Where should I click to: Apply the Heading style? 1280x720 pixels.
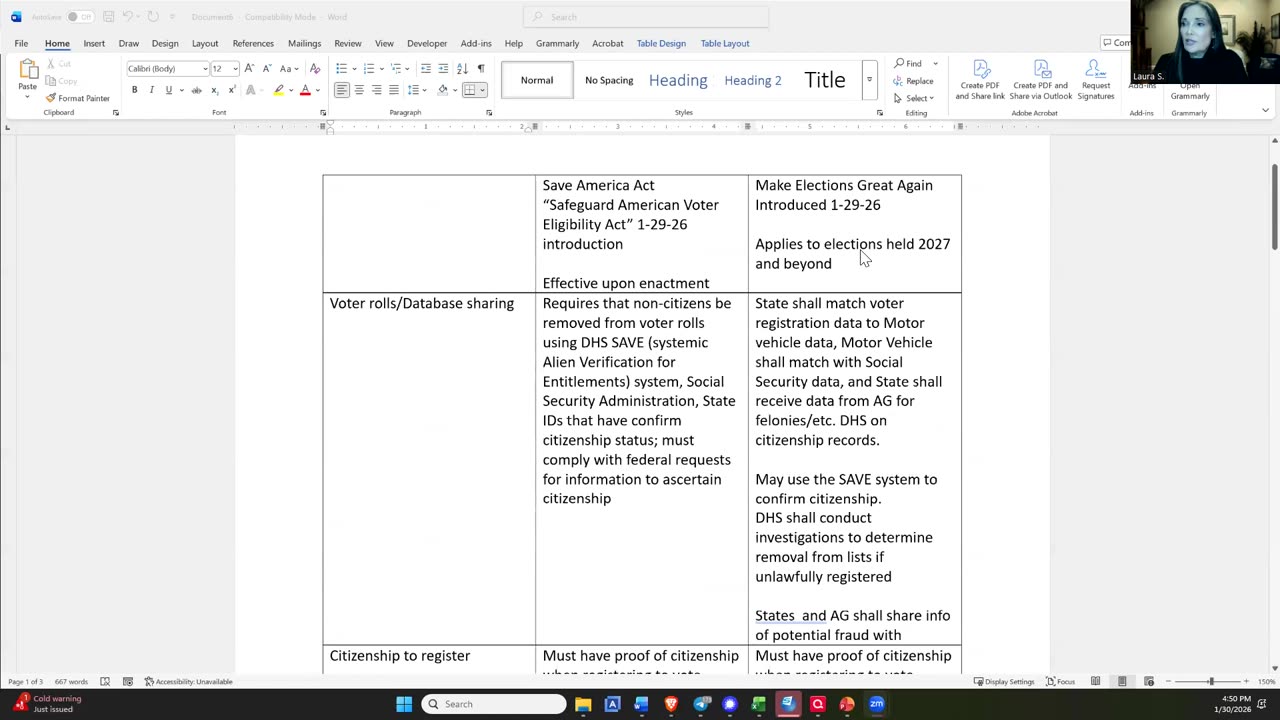678,80
